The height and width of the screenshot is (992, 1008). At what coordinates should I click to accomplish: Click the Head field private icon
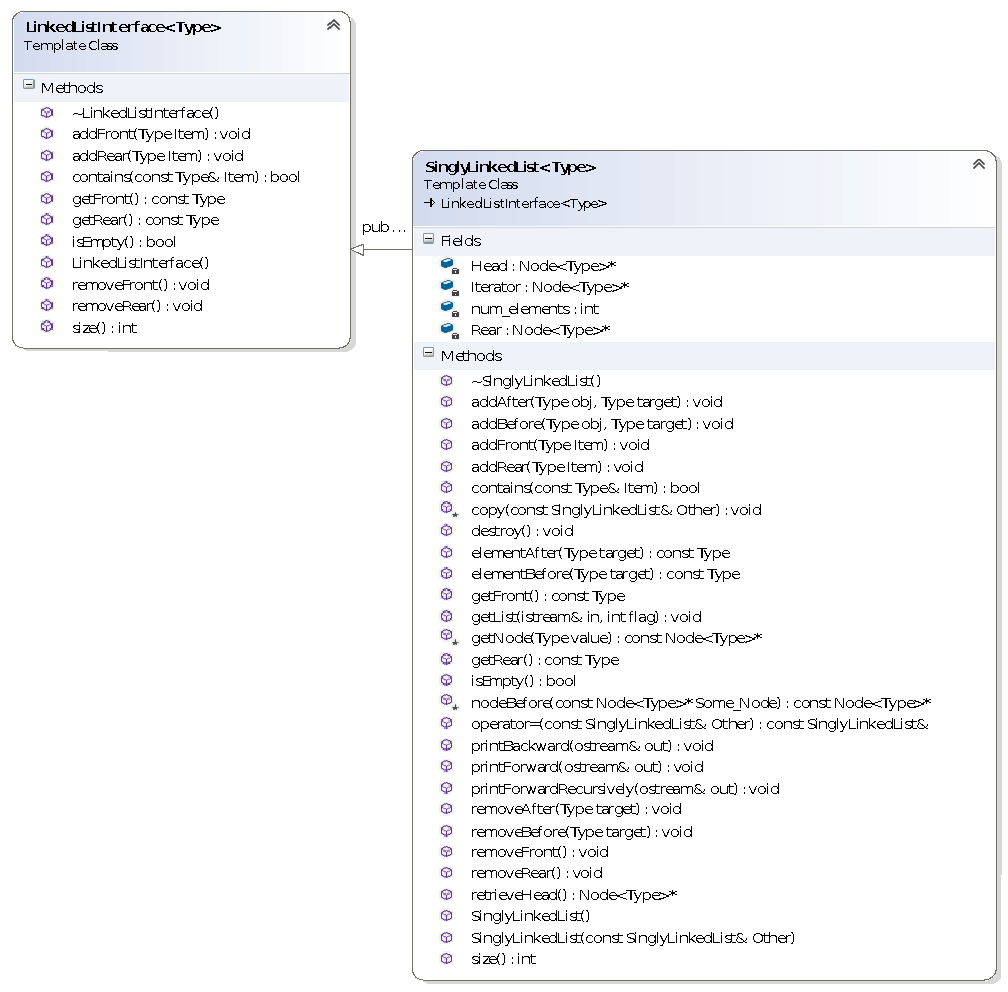click(x=449, y=266)
